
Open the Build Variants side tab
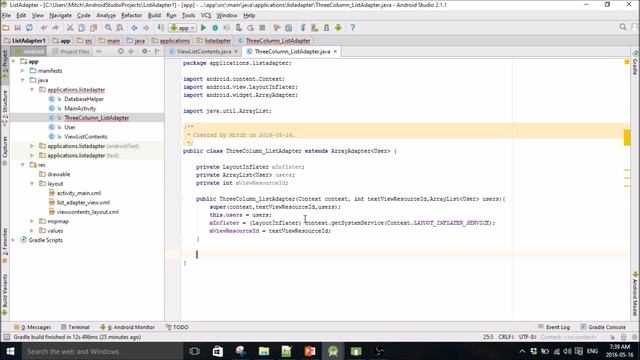pos(5,295)
